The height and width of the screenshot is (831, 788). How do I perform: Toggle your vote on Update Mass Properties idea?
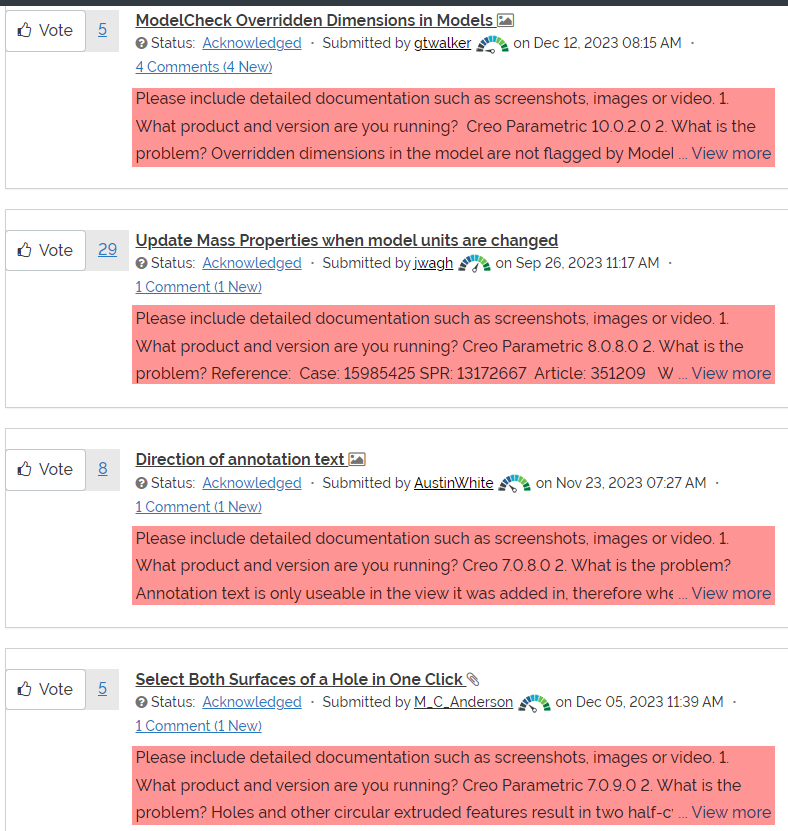point(45,250)
